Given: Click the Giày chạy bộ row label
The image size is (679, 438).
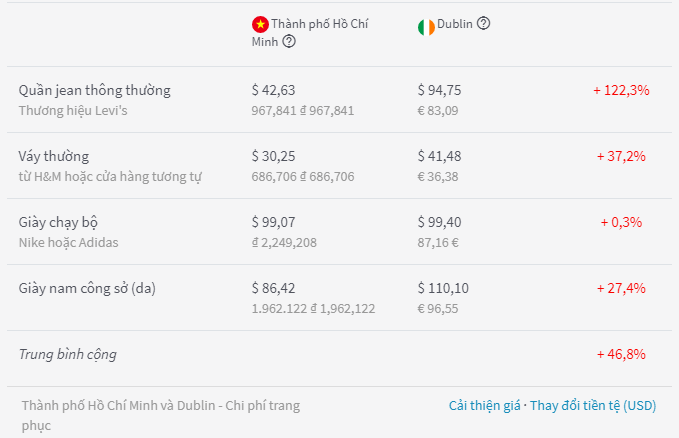Looking at the screenshot, I should (58, 222).
